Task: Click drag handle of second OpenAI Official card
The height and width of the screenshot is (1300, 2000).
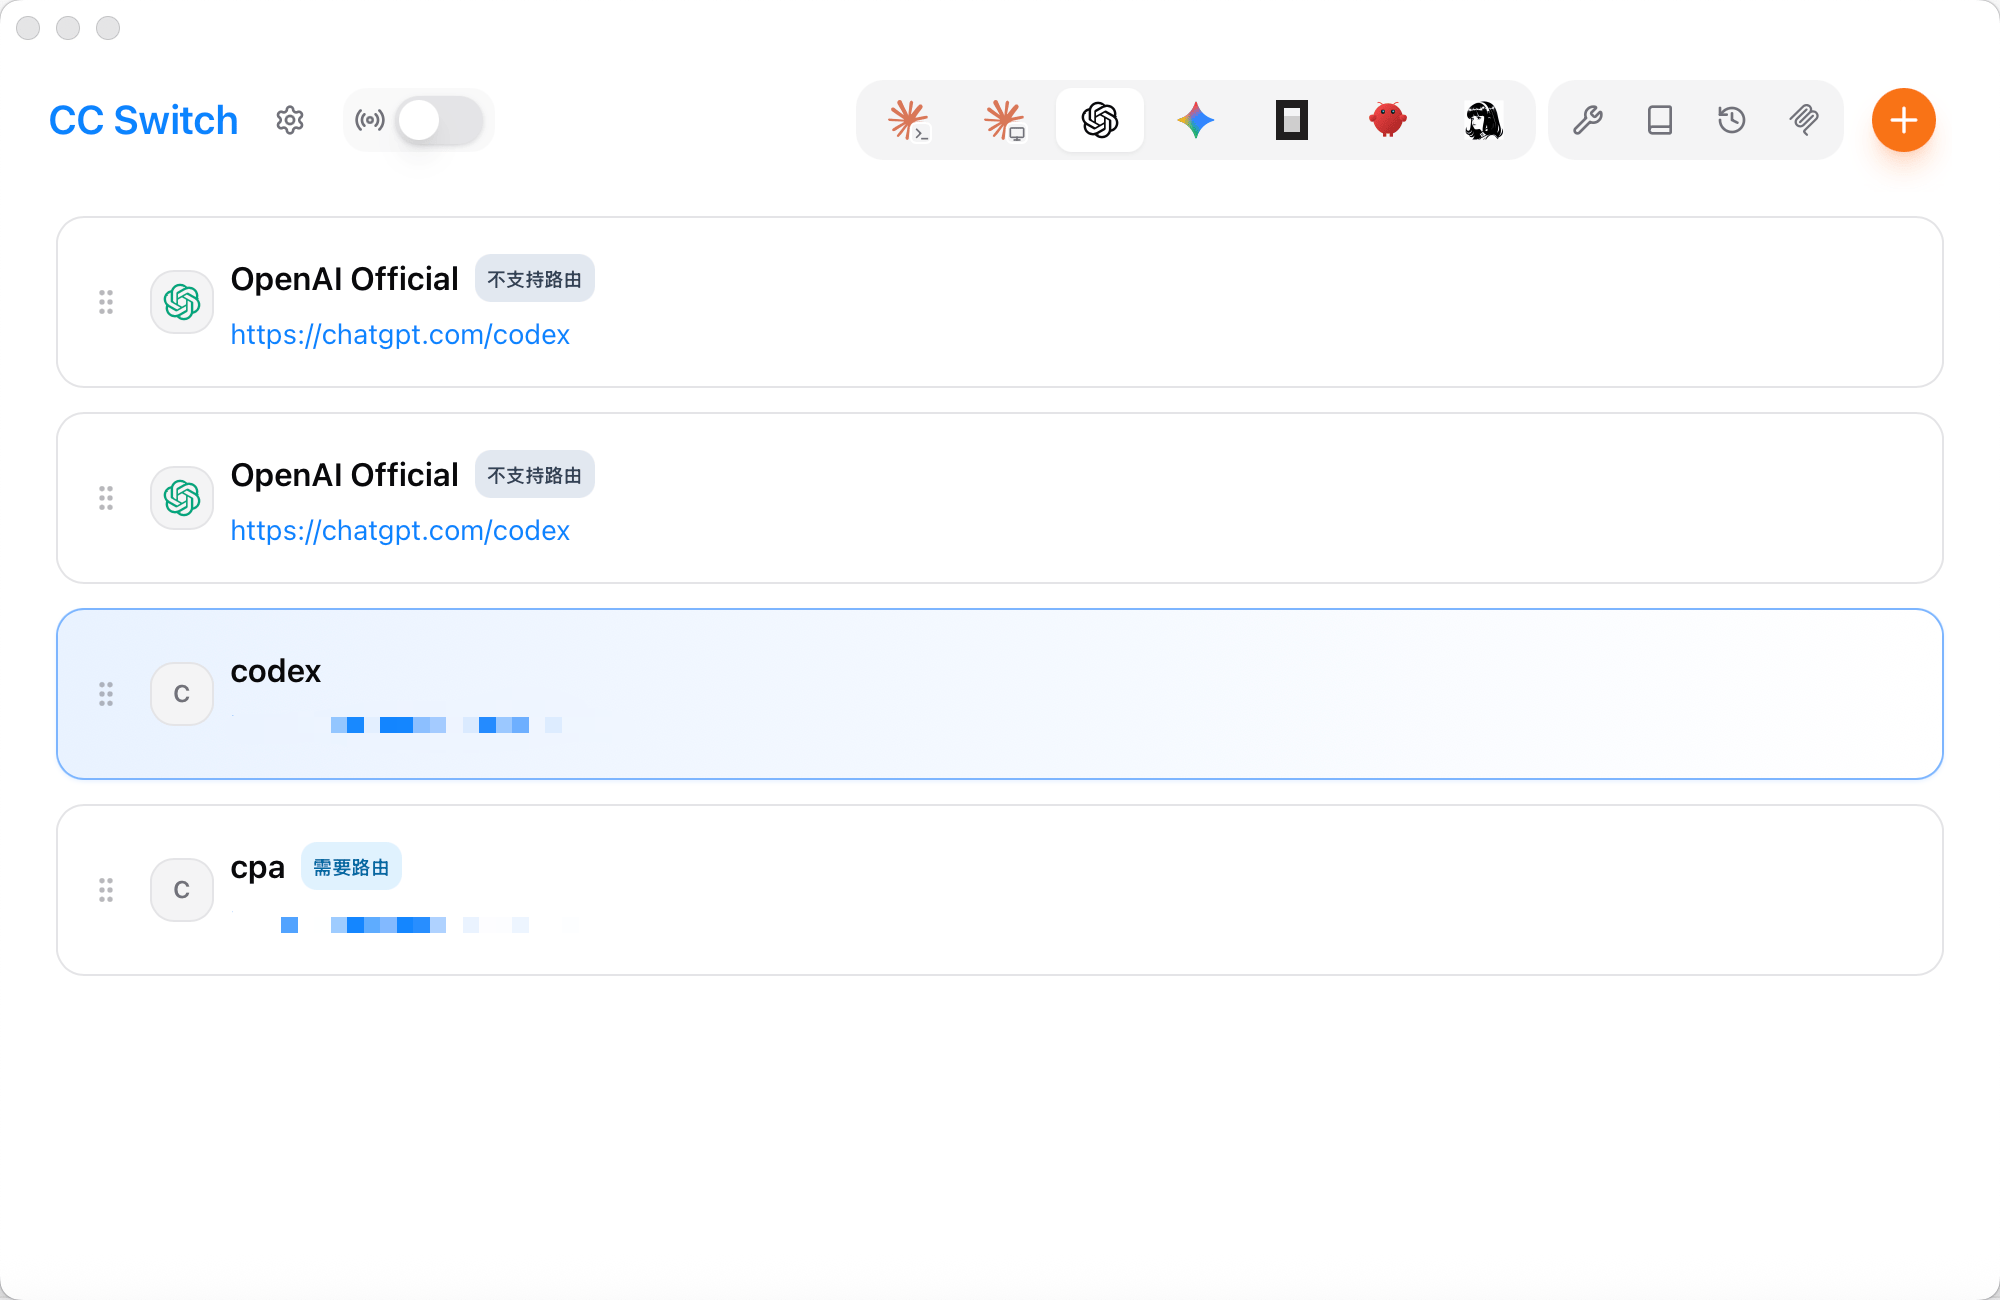Action: pos(106,498)
